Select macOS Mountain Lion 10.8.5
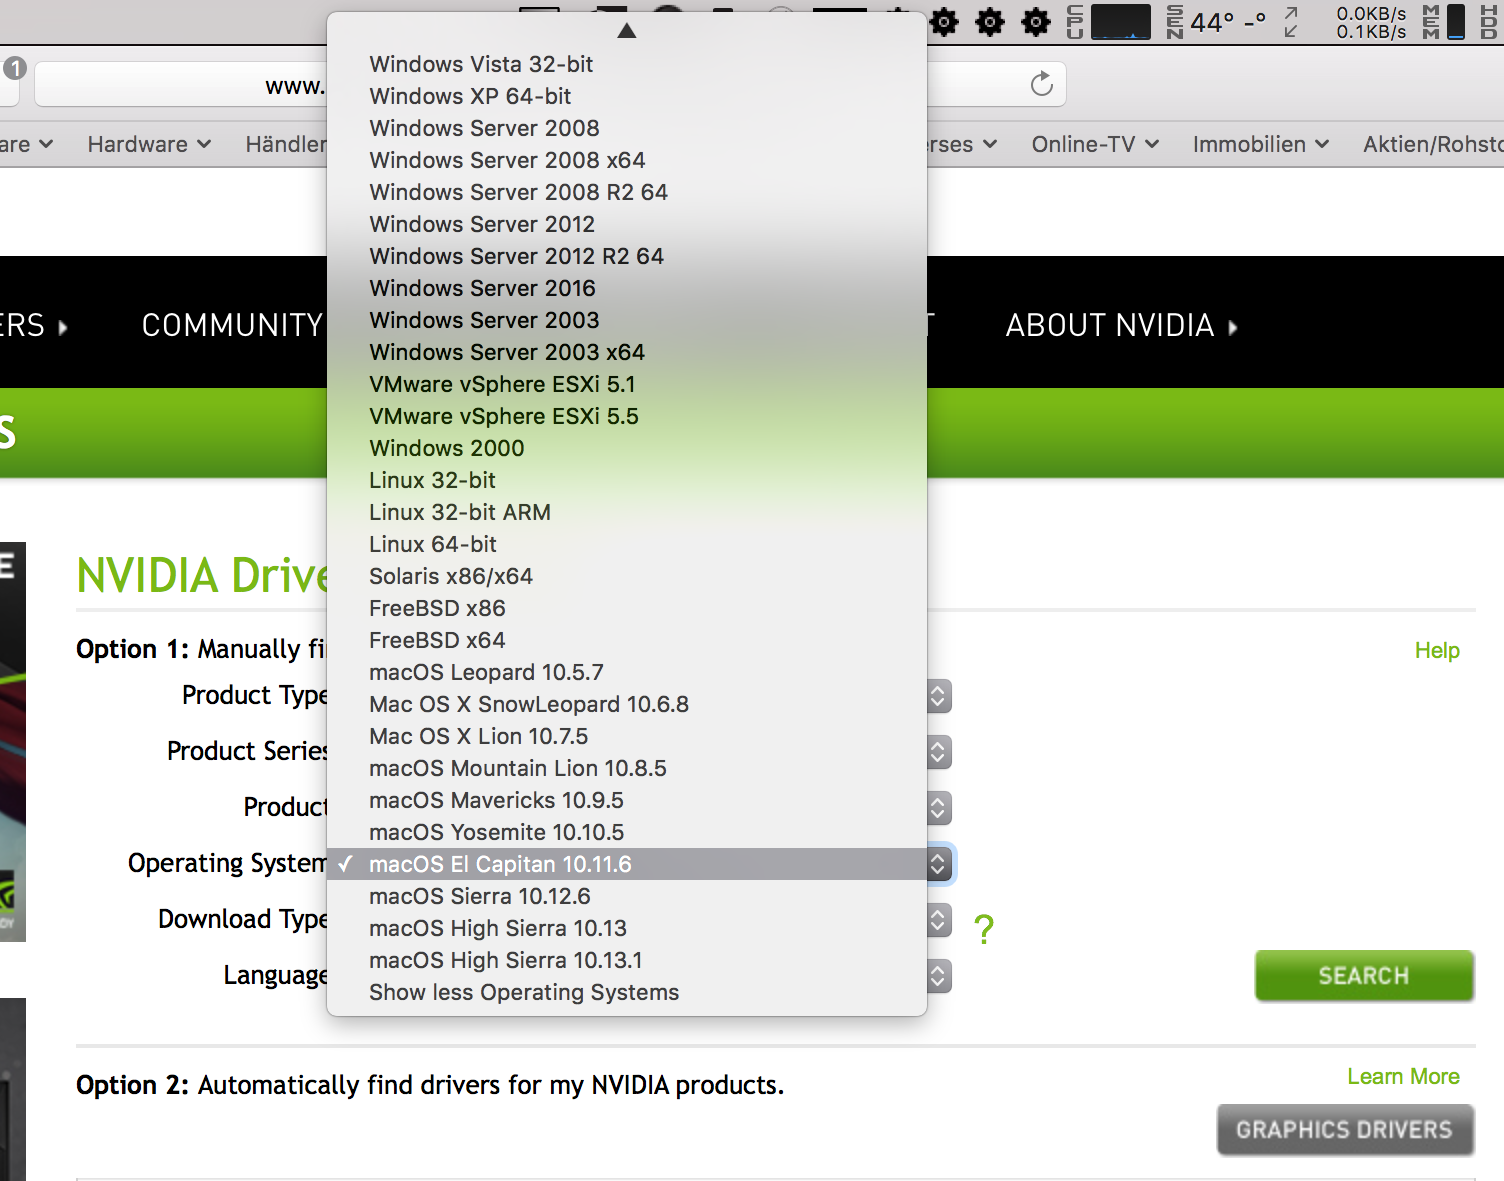 [x=627, y=768]
